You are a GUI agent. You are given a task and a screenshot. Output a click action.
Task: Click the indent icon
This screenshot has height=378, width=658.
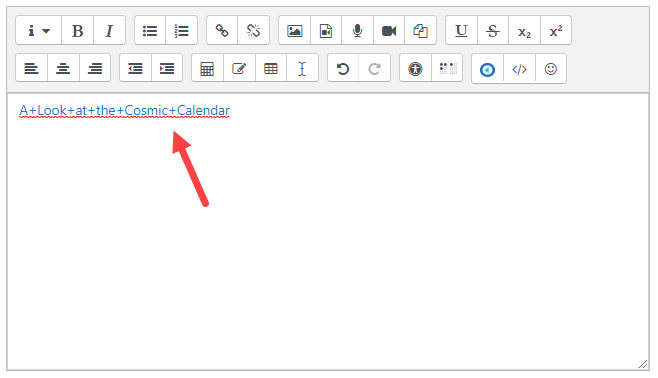(167, 68)
